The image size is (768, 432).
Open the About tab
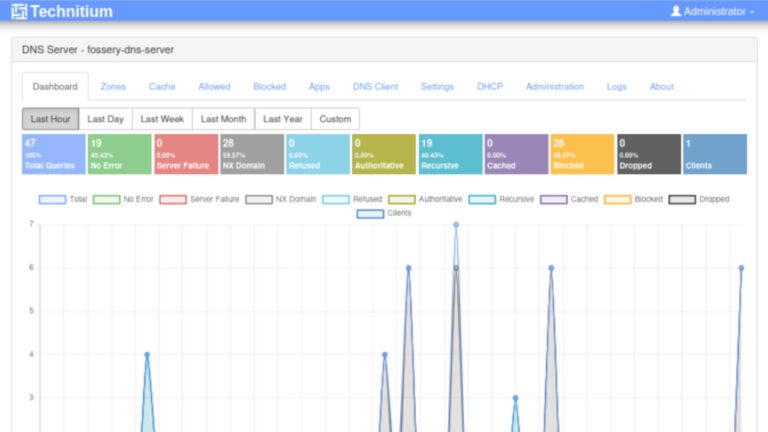point(661,87)
